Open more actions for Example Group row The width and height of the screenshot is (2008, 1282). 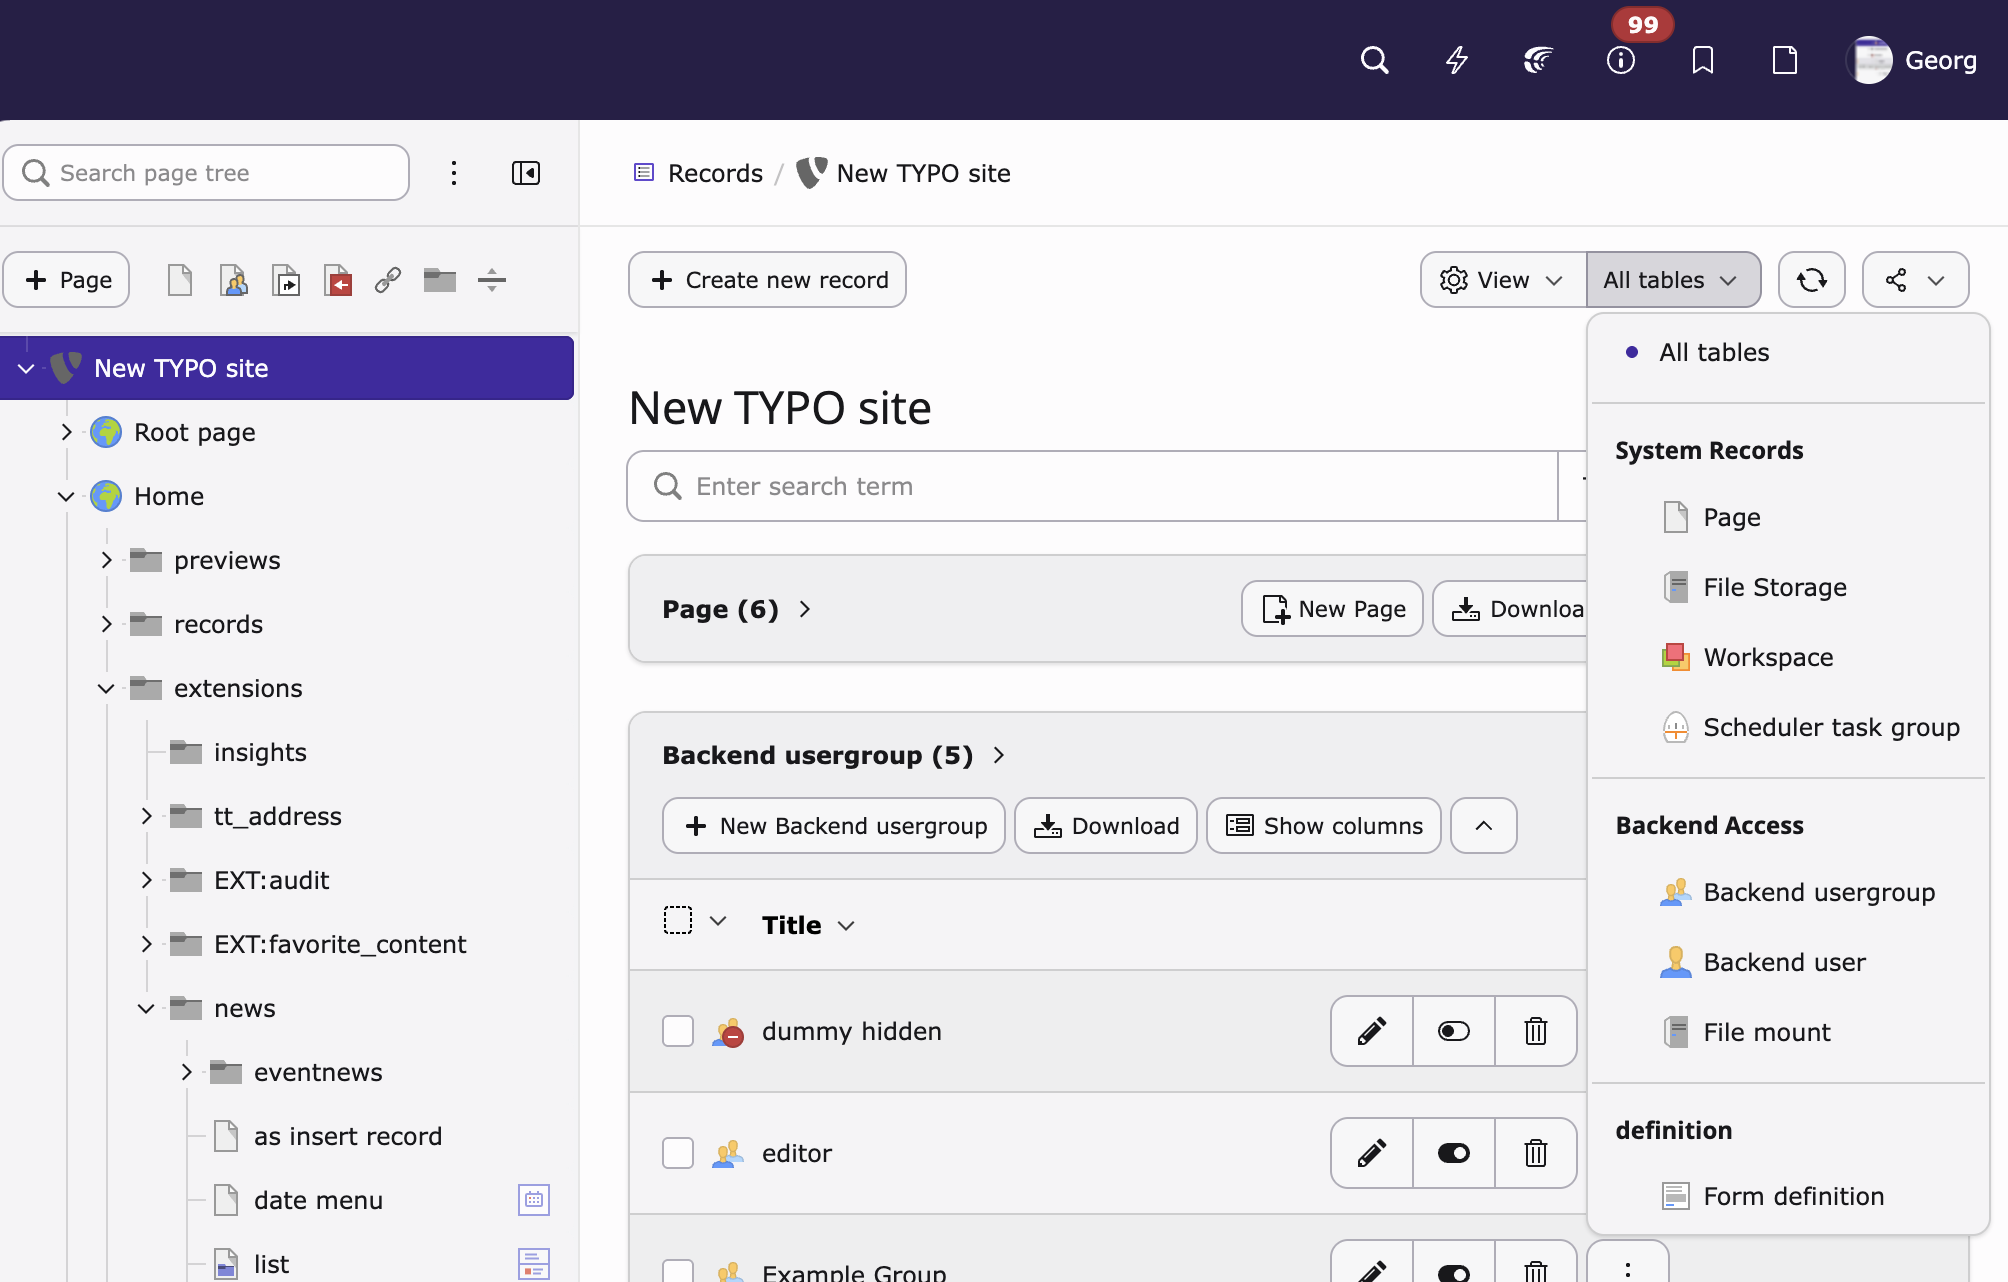tap(1628, 1265)
